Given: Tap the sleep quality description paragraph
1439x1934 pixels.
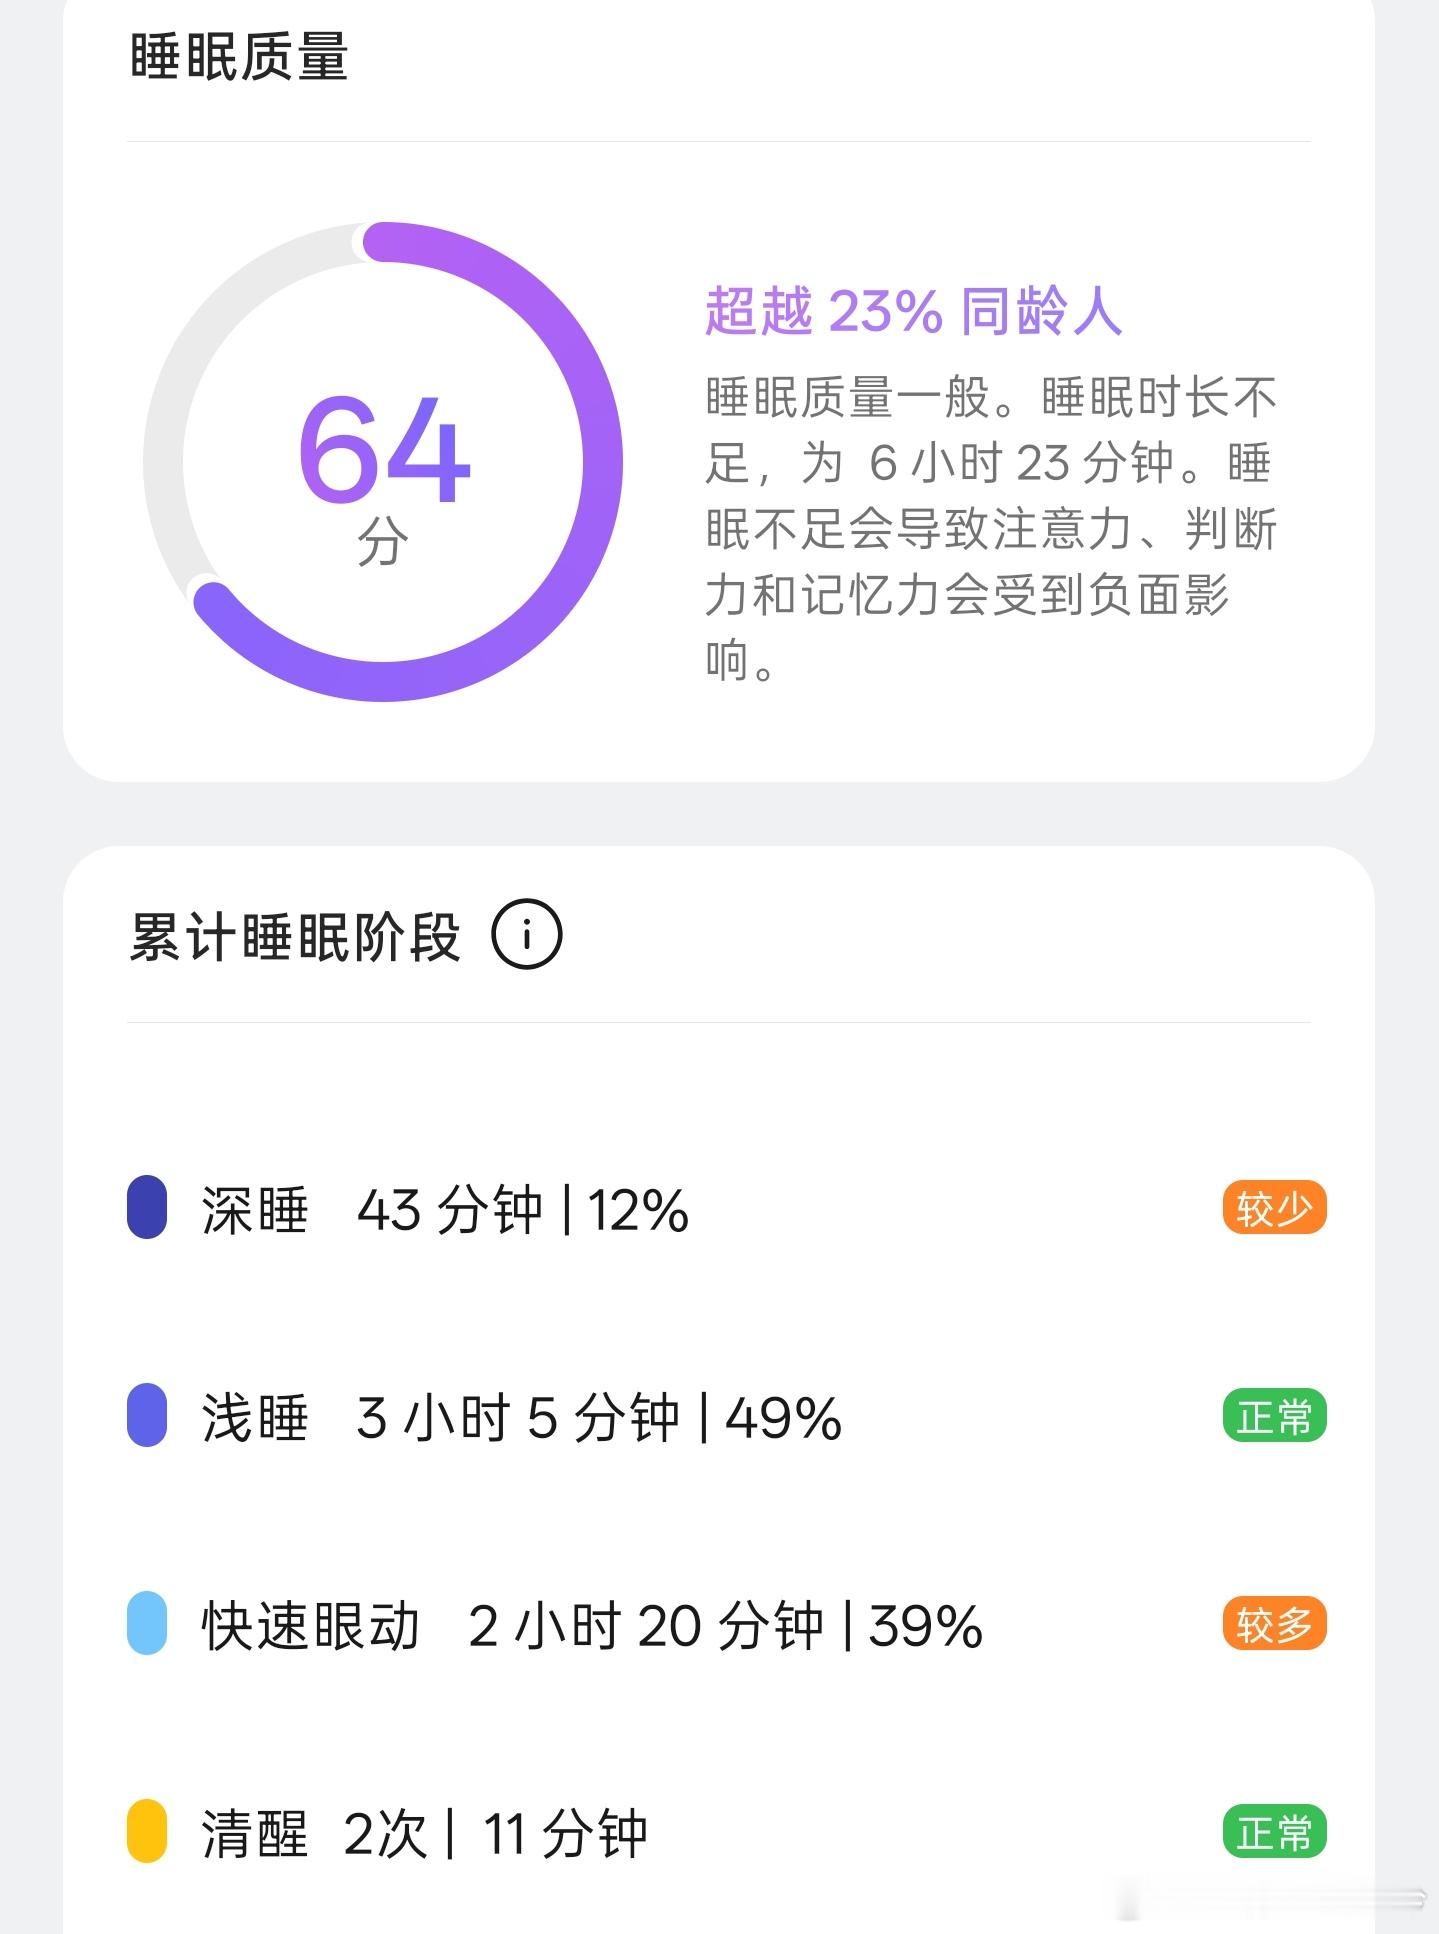Looking at the screenshot, I should click(x=990, y=528).
